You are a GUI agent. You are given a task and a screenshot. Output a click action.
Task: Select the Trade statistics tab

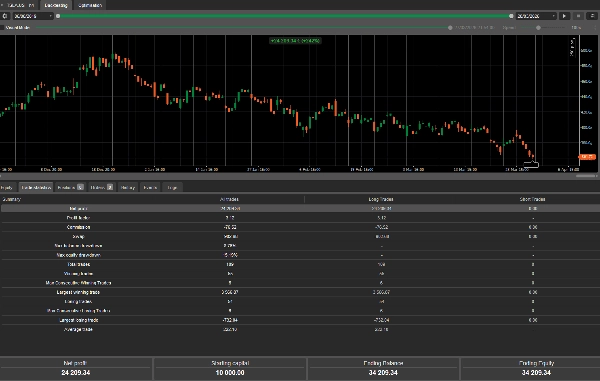36,187
